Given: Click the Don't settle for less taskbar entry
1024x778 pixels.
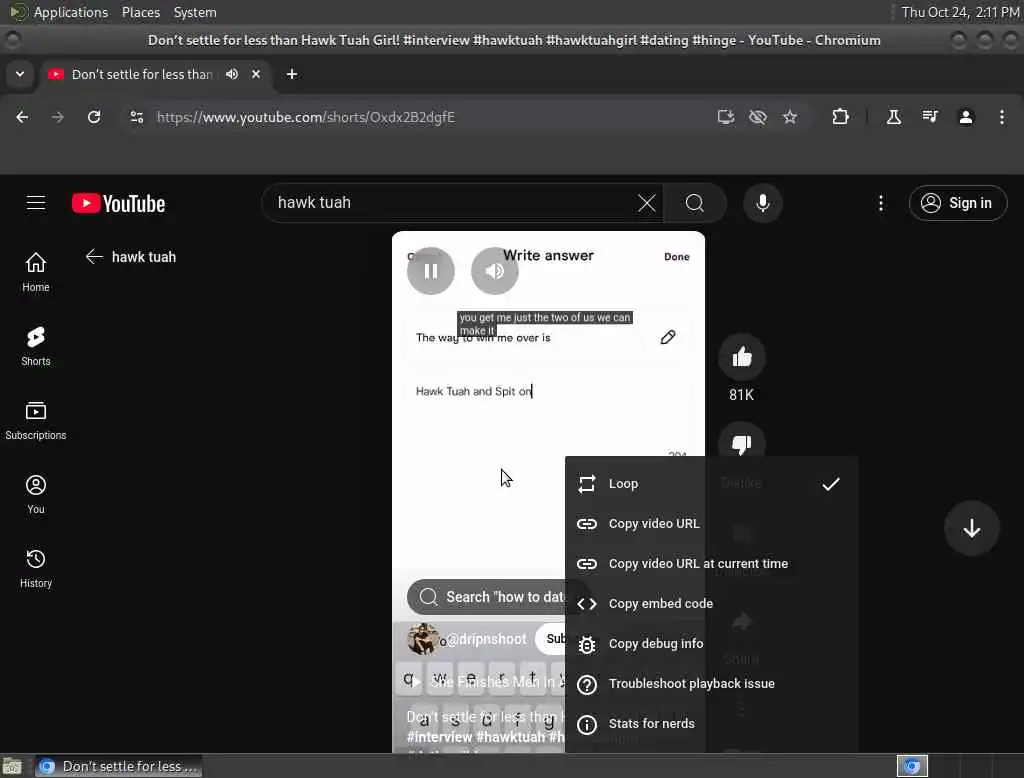Looking at the screenshot, I should pyautogui.click(x=118, y=766).
